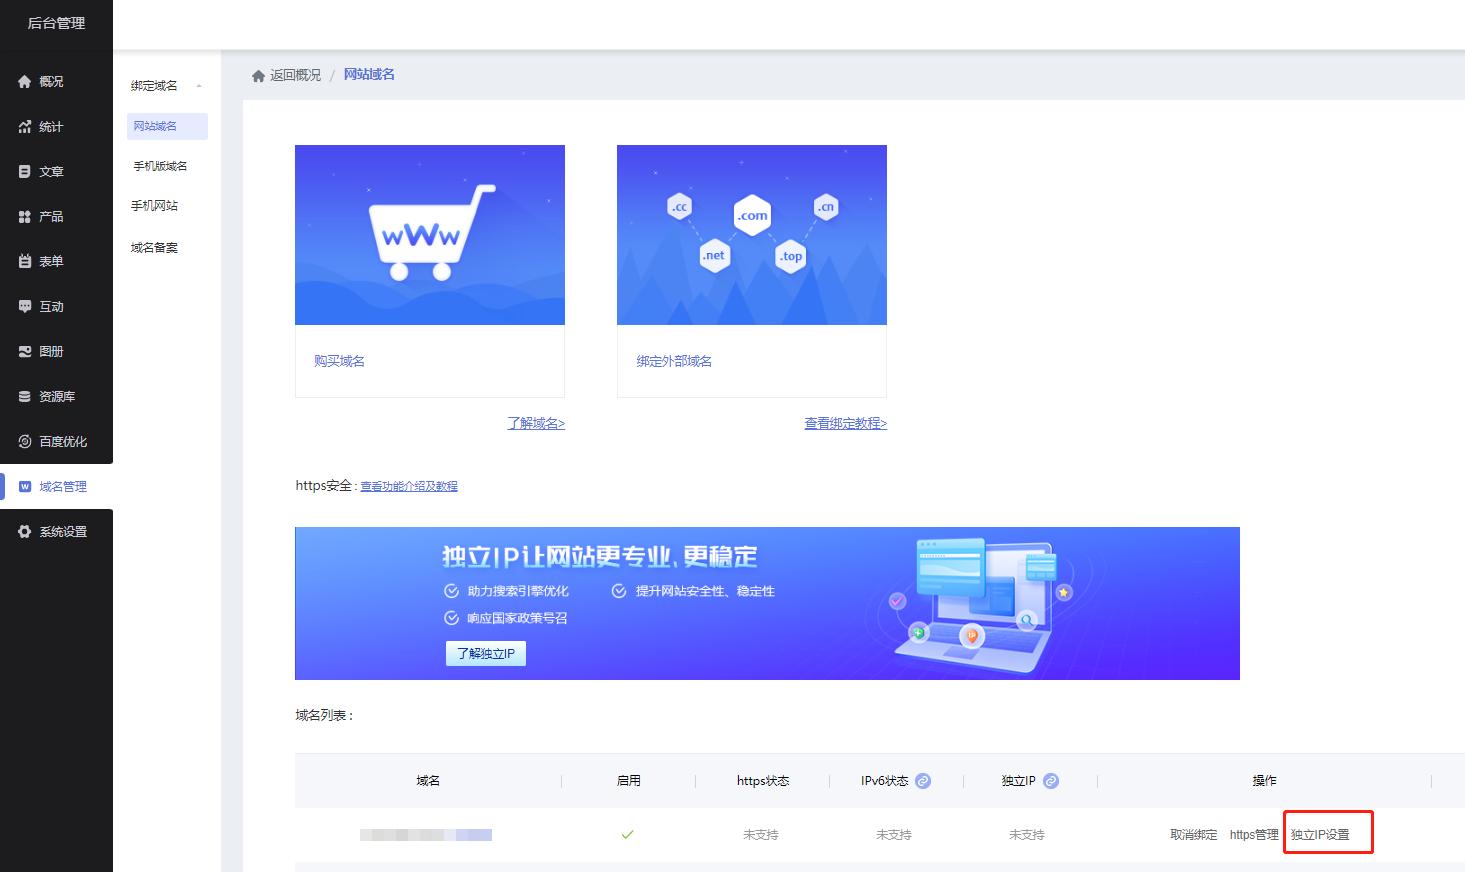1465x872 pixels.
Task: Click the 产品 grid icon
Action: tap(25, 217)
